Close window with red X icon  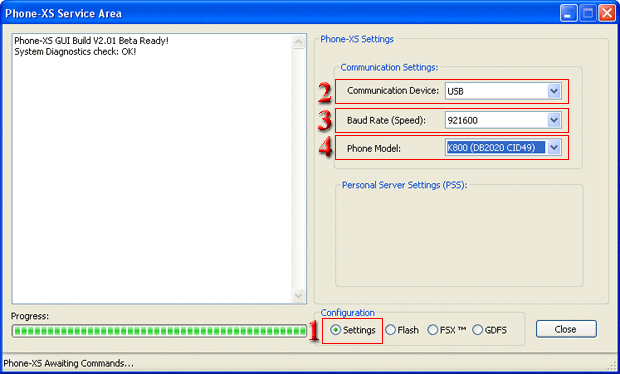607,14
